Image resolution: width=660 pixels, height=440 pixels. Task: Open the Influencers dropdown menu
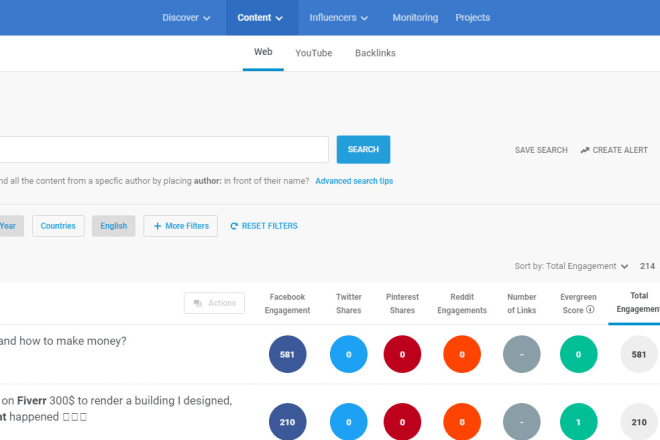339,18
